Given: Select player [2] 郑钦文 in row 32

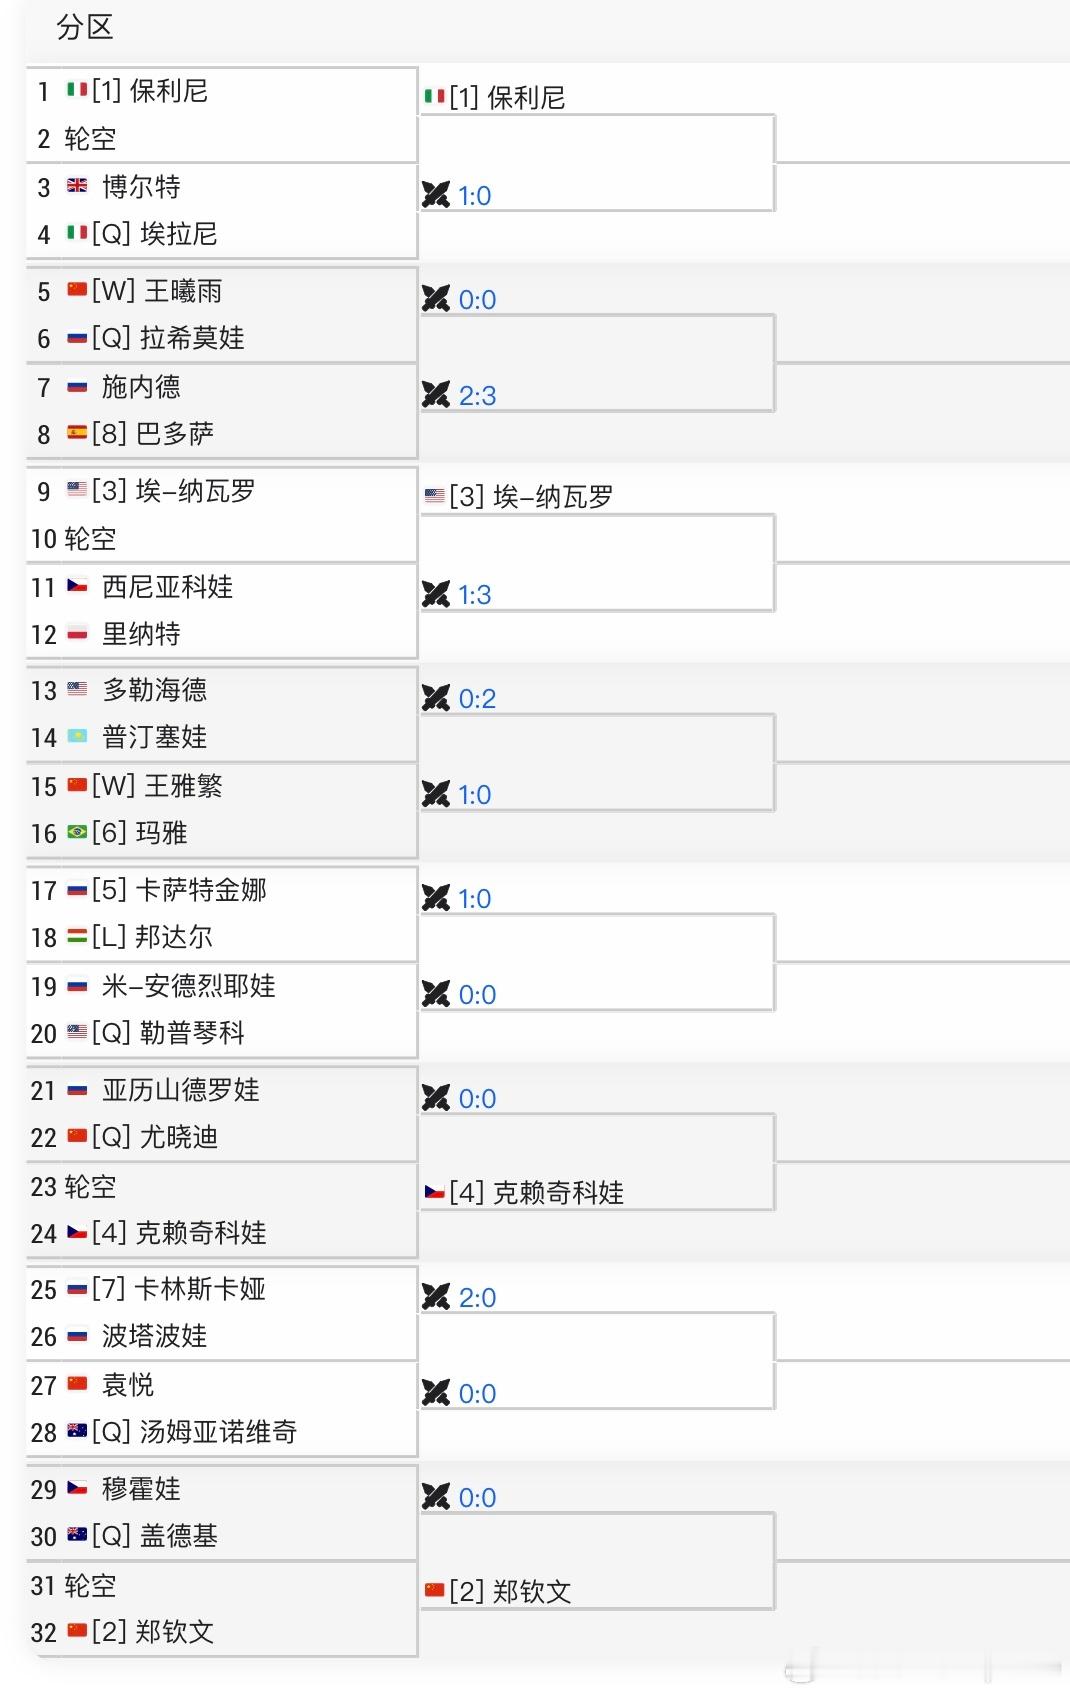Looking at the screenshot, I should click(153, 1632).
